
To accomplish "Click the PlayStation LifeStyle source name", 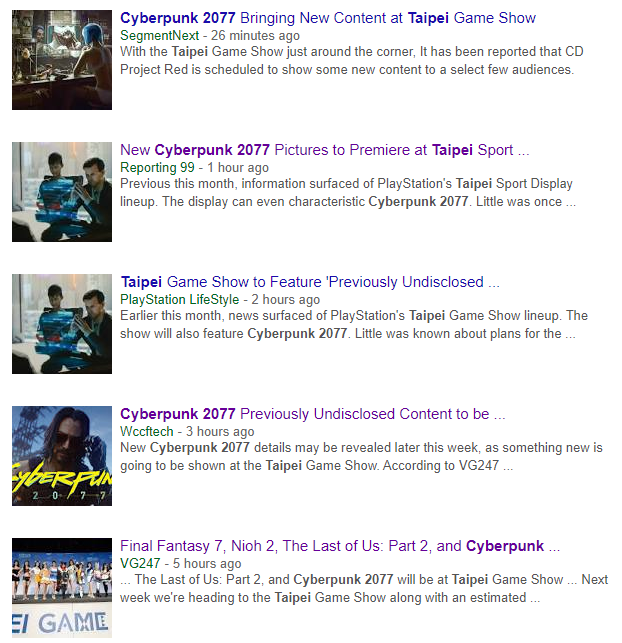I will [x=179, y=300].
